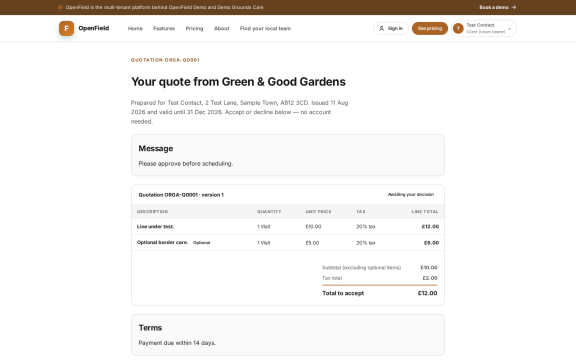Viewport: 576px width, 360px height.
Task: Click the Tax column header
Action: (361, 212)
